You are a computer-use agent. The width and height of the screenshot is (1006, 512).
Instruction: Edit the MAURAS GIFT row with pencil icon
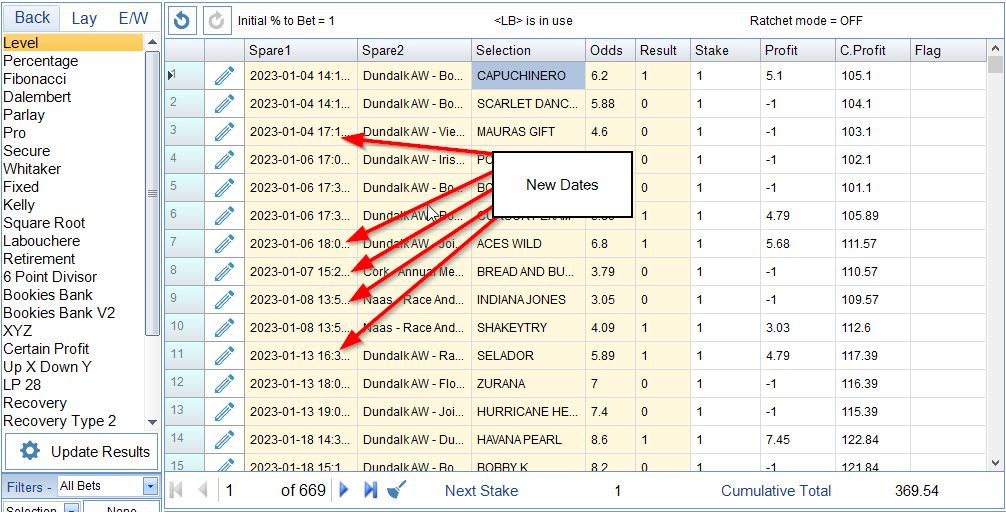point(224,132)
